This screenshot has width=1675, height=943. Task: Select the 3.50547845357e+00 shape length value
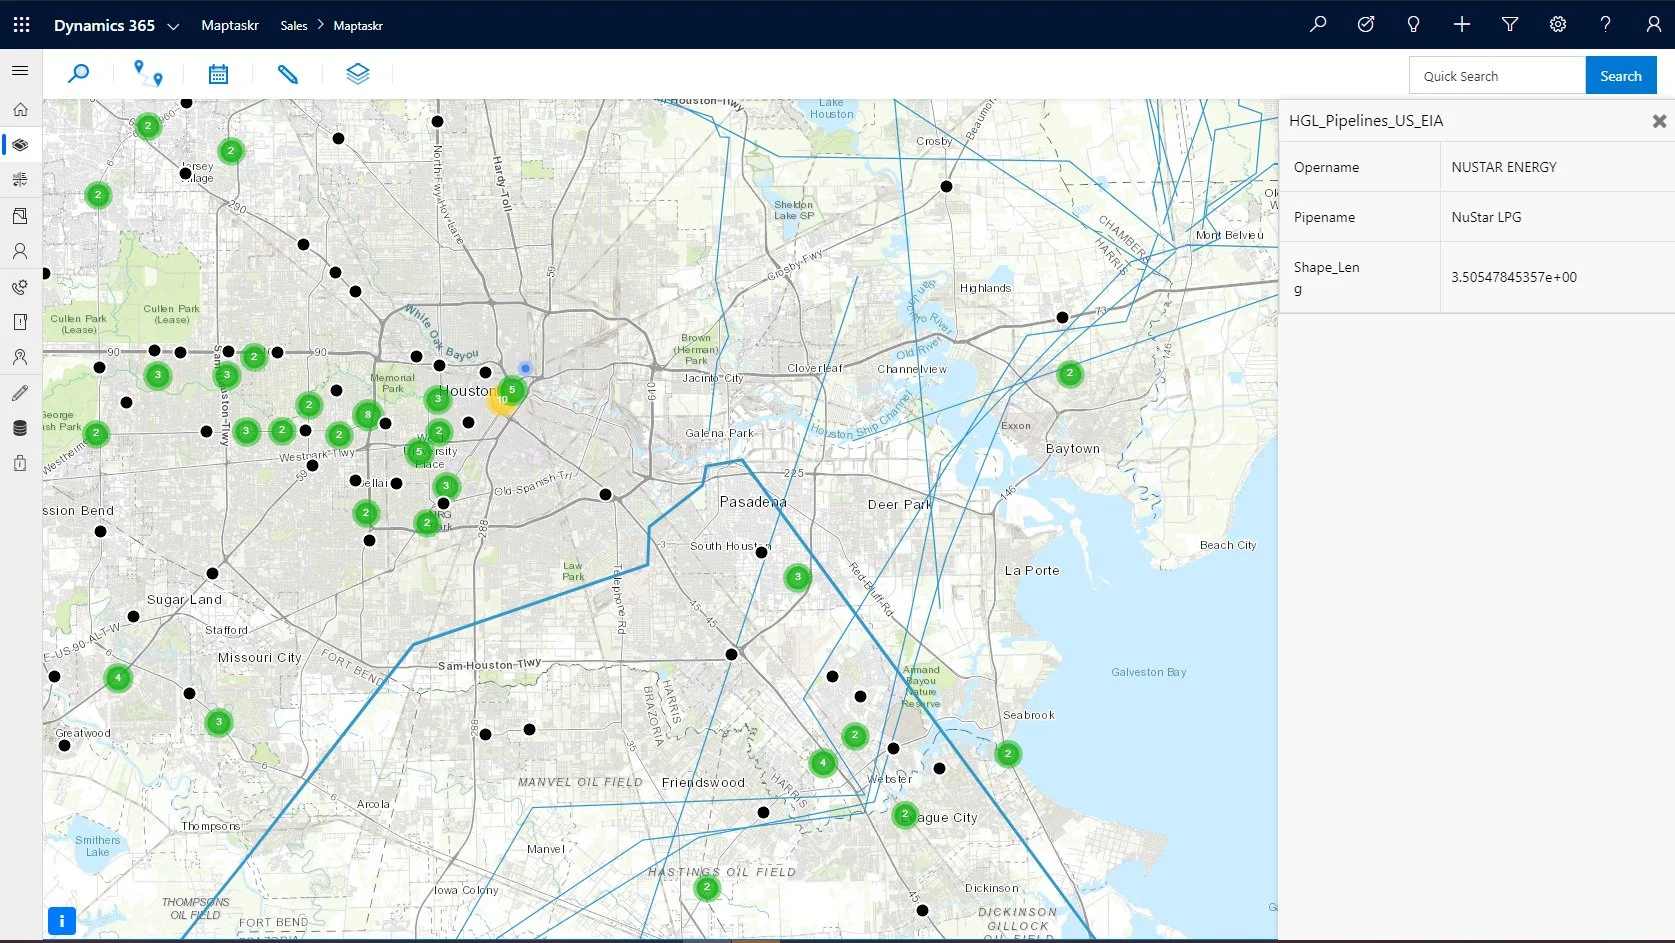coord(1514,277)
